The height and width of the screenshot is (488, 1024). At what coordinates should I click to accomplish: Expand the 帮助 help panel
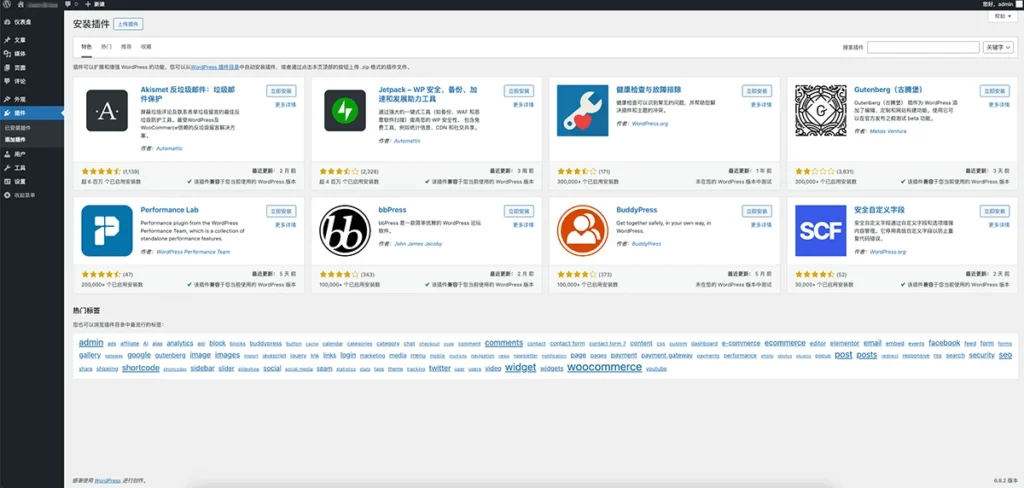(1002, 16)
